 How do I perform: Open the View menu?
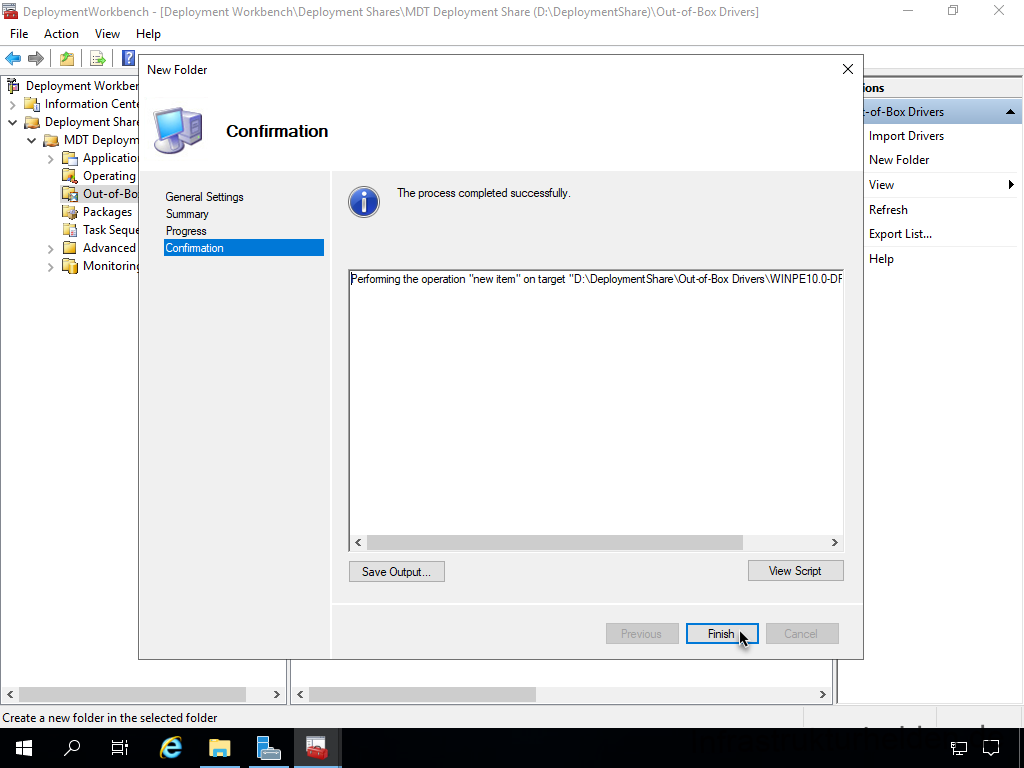click(107, 34)
